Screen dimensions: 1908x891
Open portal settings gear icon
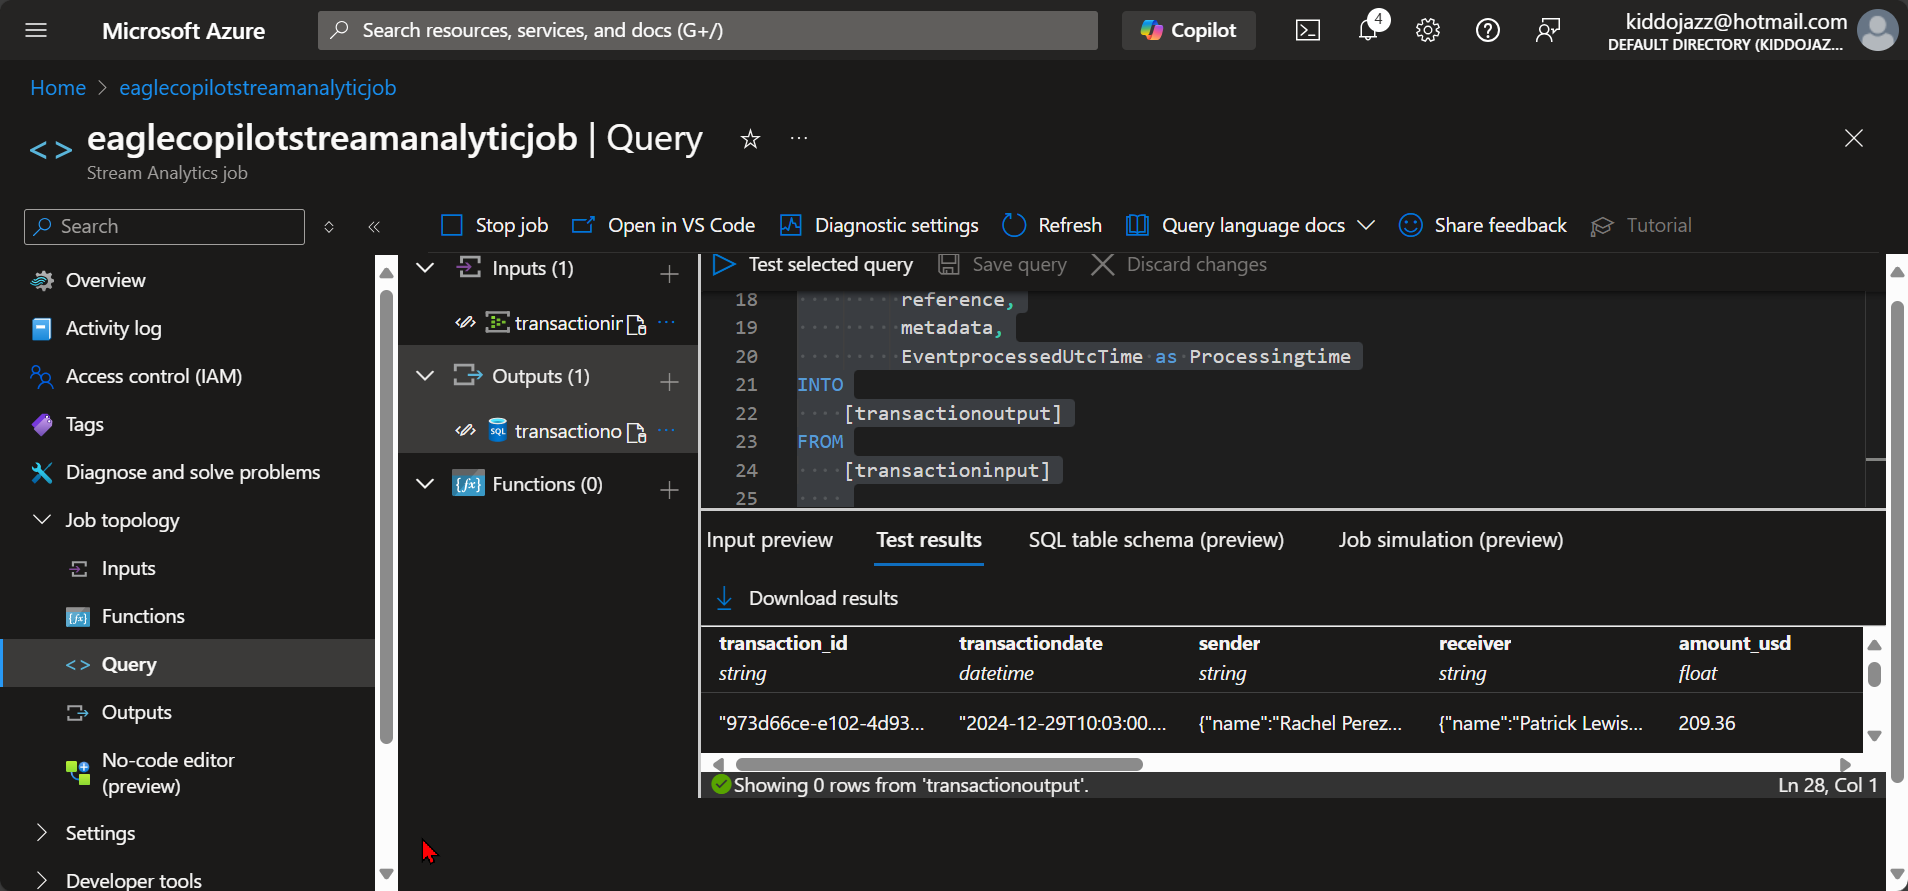[x=1427, y=30]
